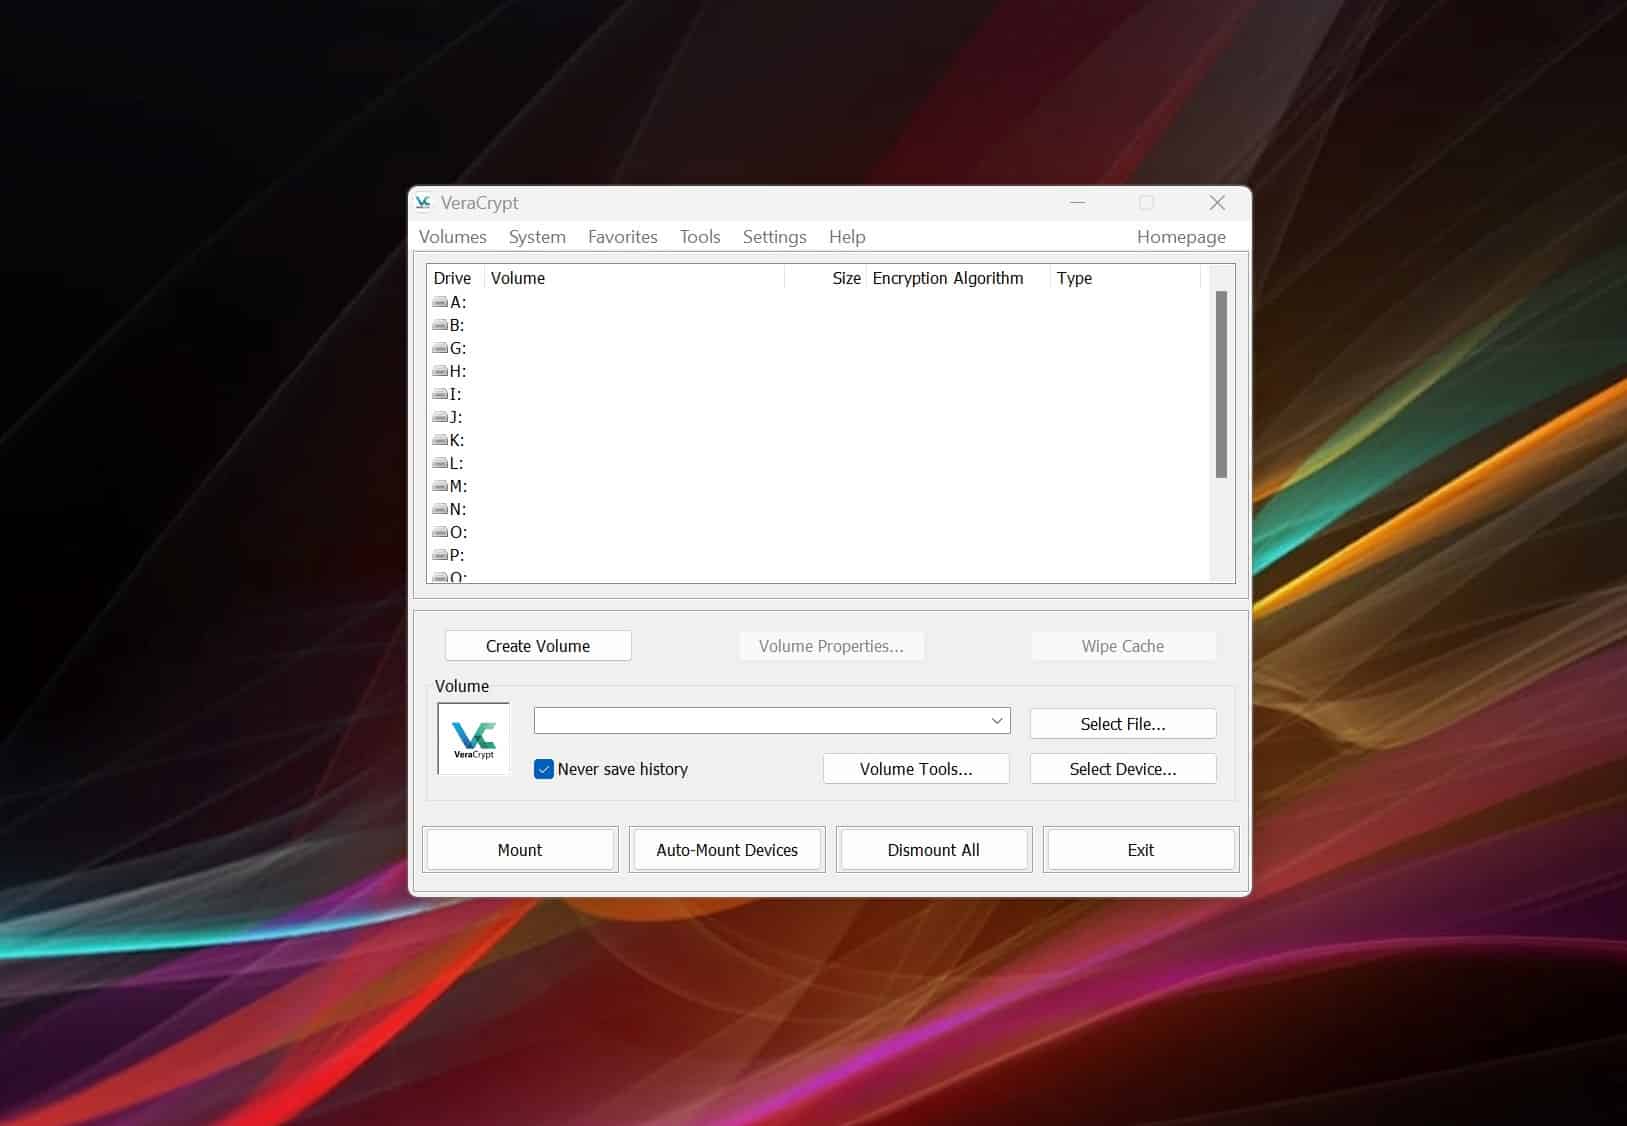Open the Tools menu
The image size is (1627, 1126).
coord(700,237)
